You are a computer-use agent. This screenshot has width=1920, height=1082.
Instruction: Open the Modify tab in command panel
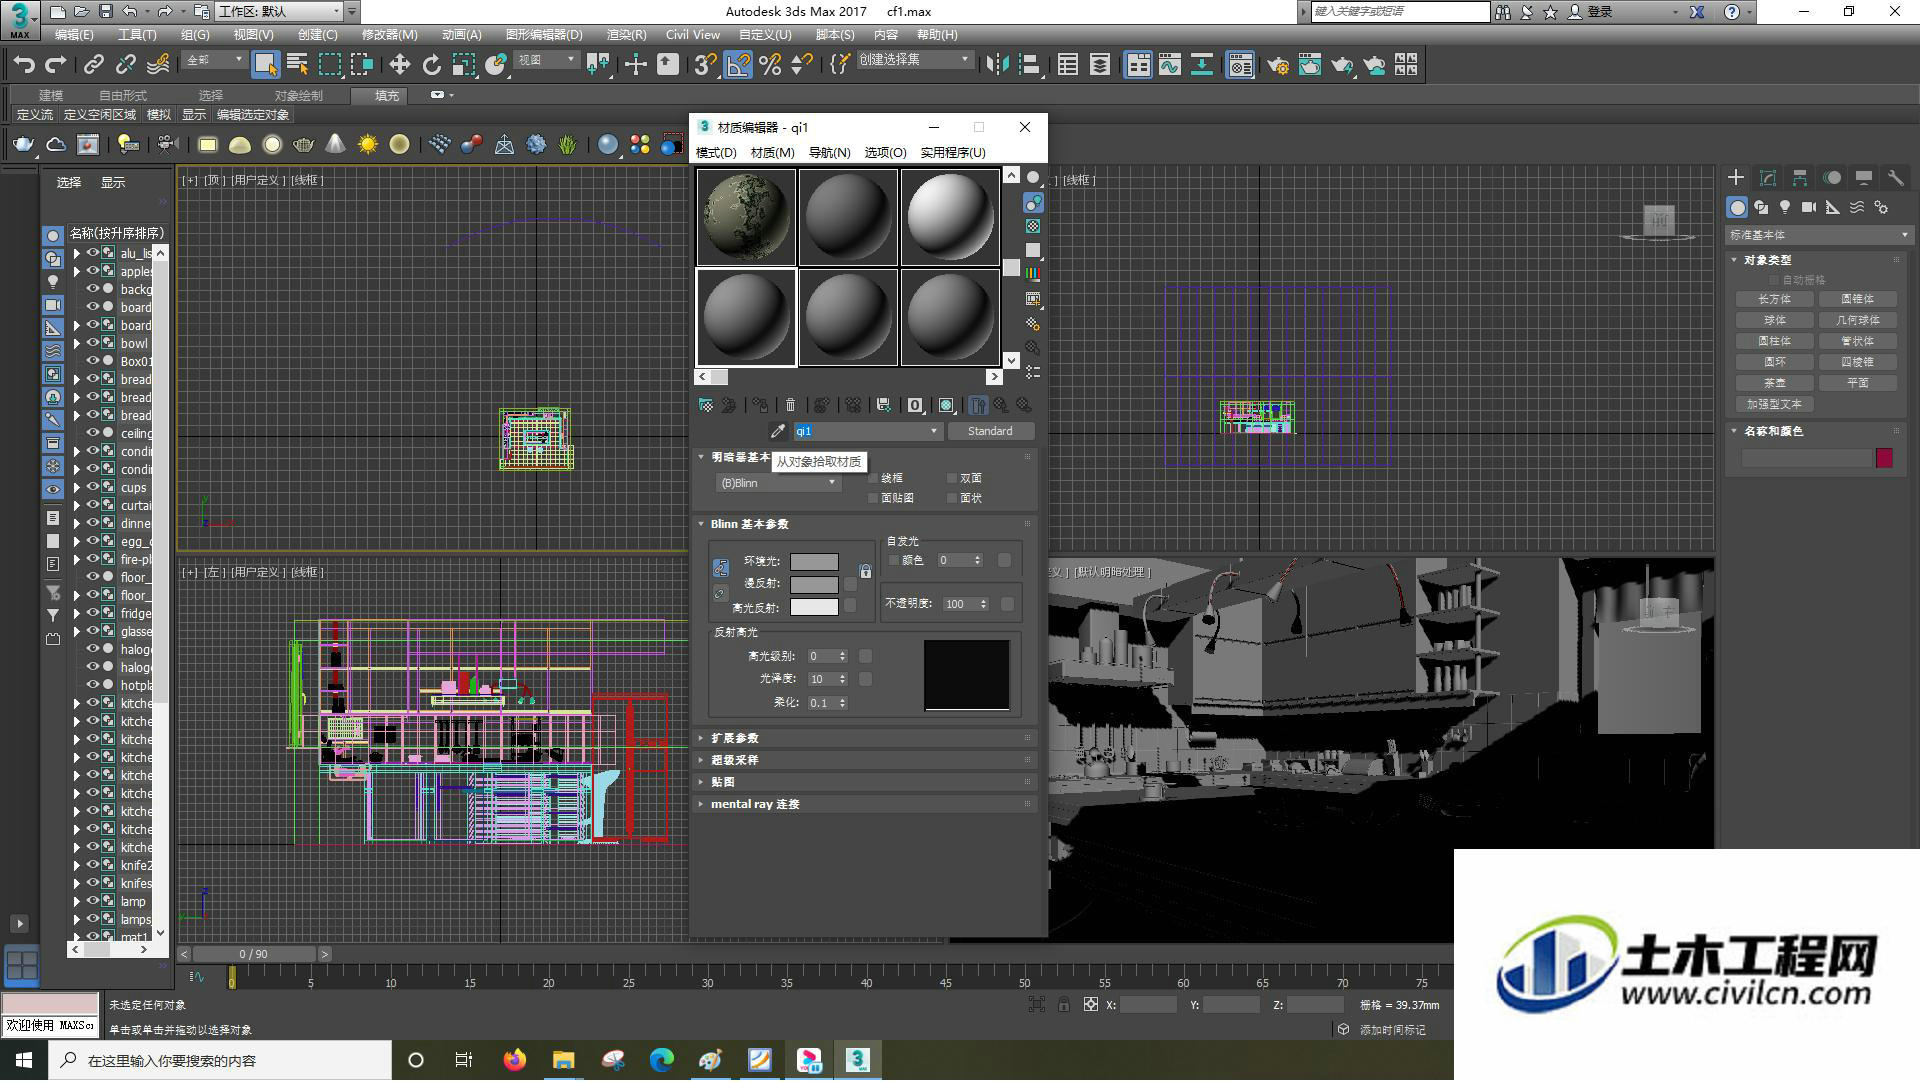(1768, 178)
